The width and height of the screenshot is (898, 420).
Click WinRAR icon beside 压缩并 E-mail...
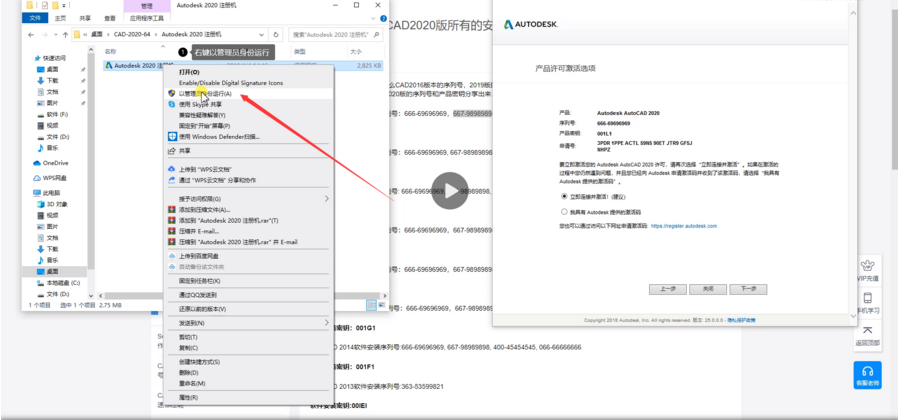coord(171,231)
